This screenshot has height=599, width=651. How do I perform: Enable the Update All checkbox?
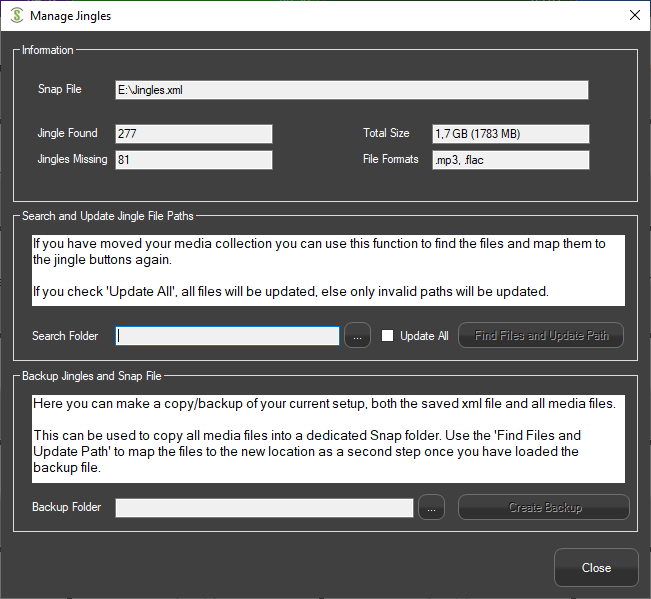[387, 335]
